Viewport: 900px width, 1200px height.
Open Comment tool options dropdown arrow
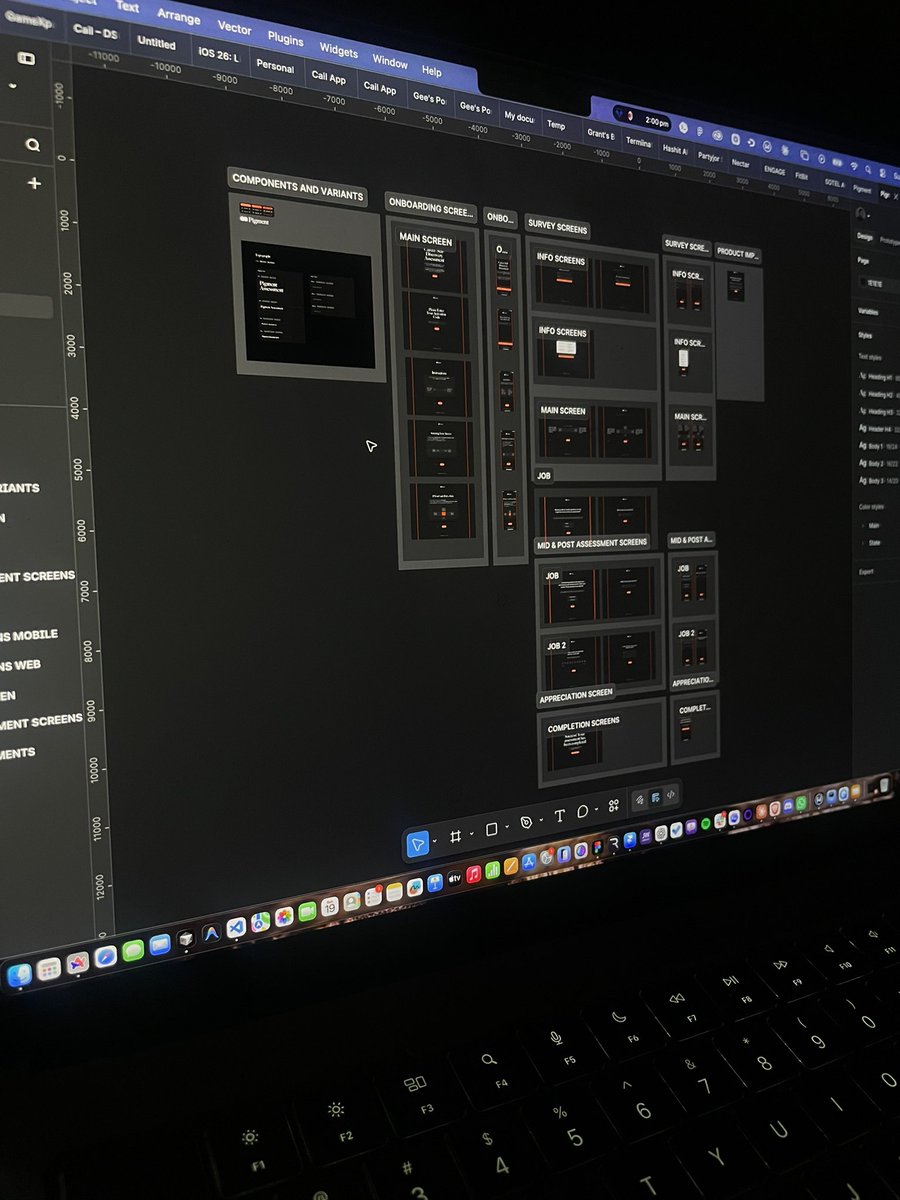596,810
